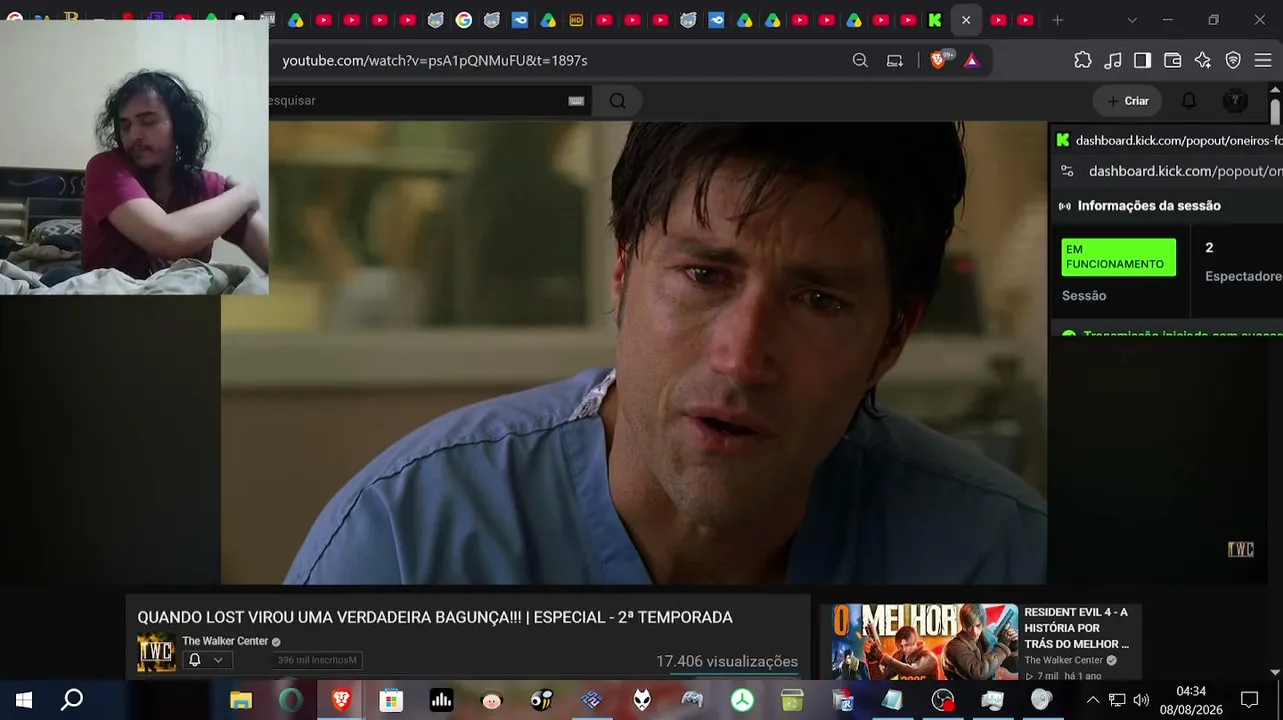Open the browser extensions puzzle icon
This screenshot has width=1283, height=720.
coord(1083,60)
